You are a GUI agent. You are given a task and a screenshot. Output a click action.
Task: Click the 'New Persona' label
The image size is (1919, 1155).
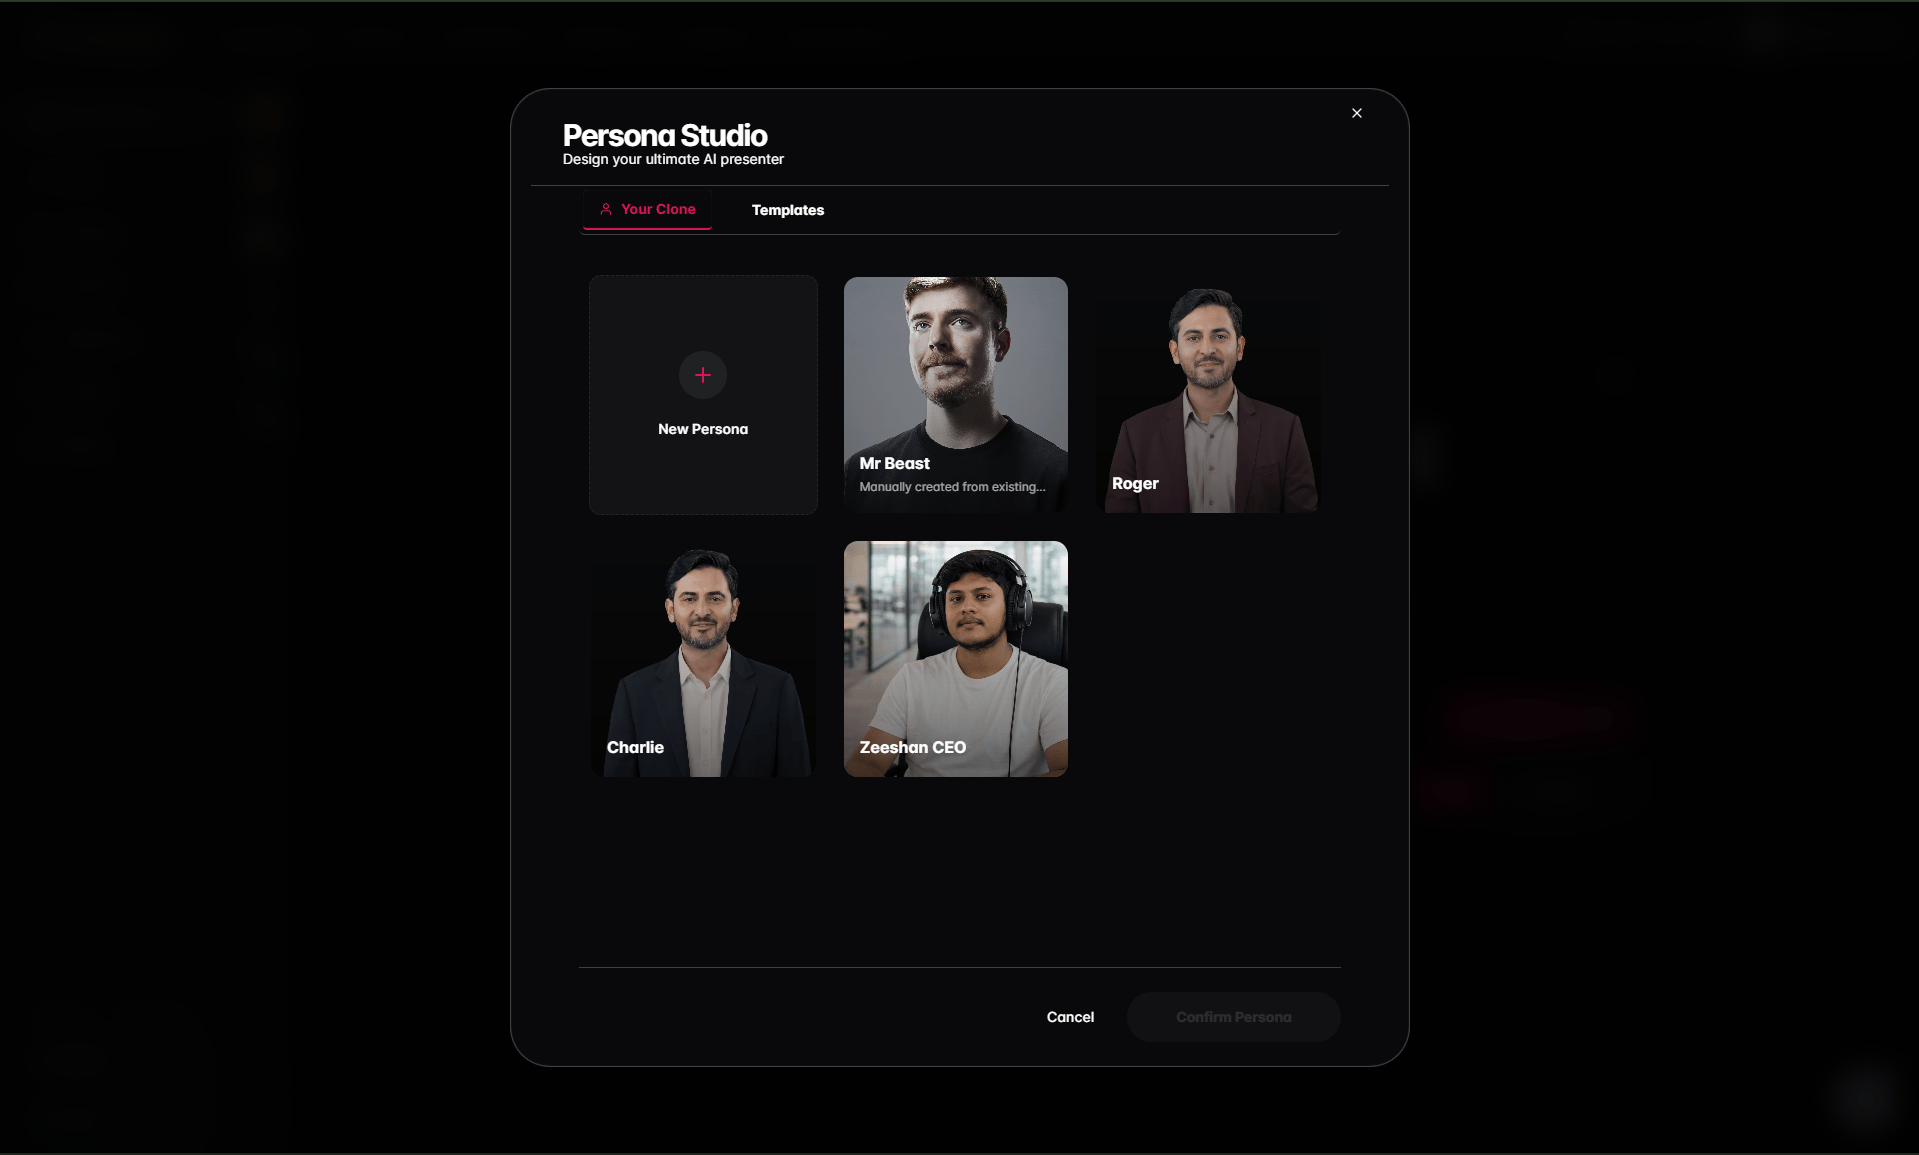click(x=703, y=429)
